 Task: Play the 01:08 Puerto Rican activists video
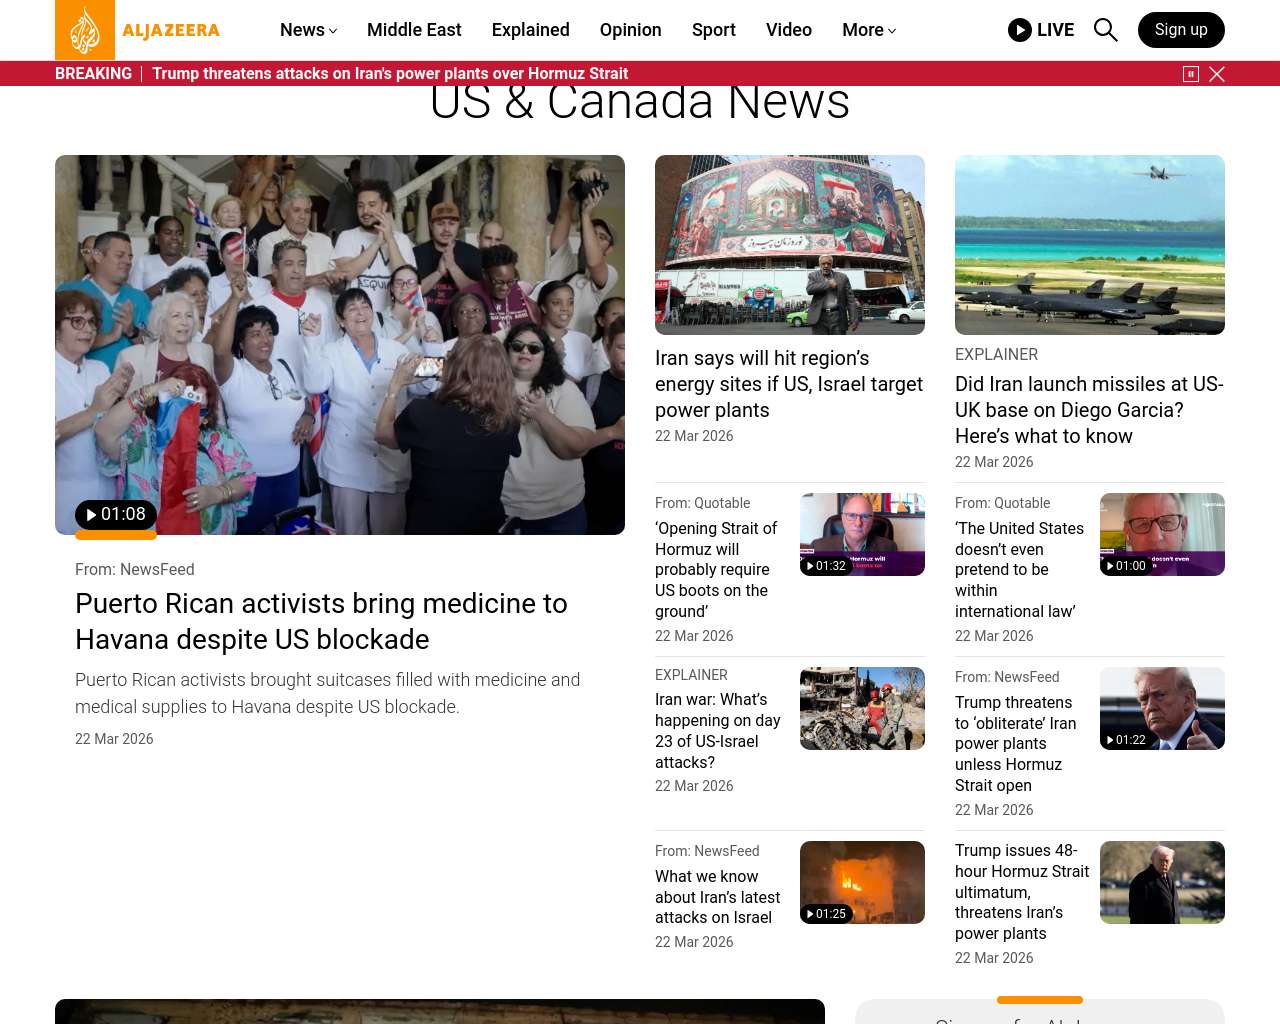pyautogui.click(x=116, y=515)
